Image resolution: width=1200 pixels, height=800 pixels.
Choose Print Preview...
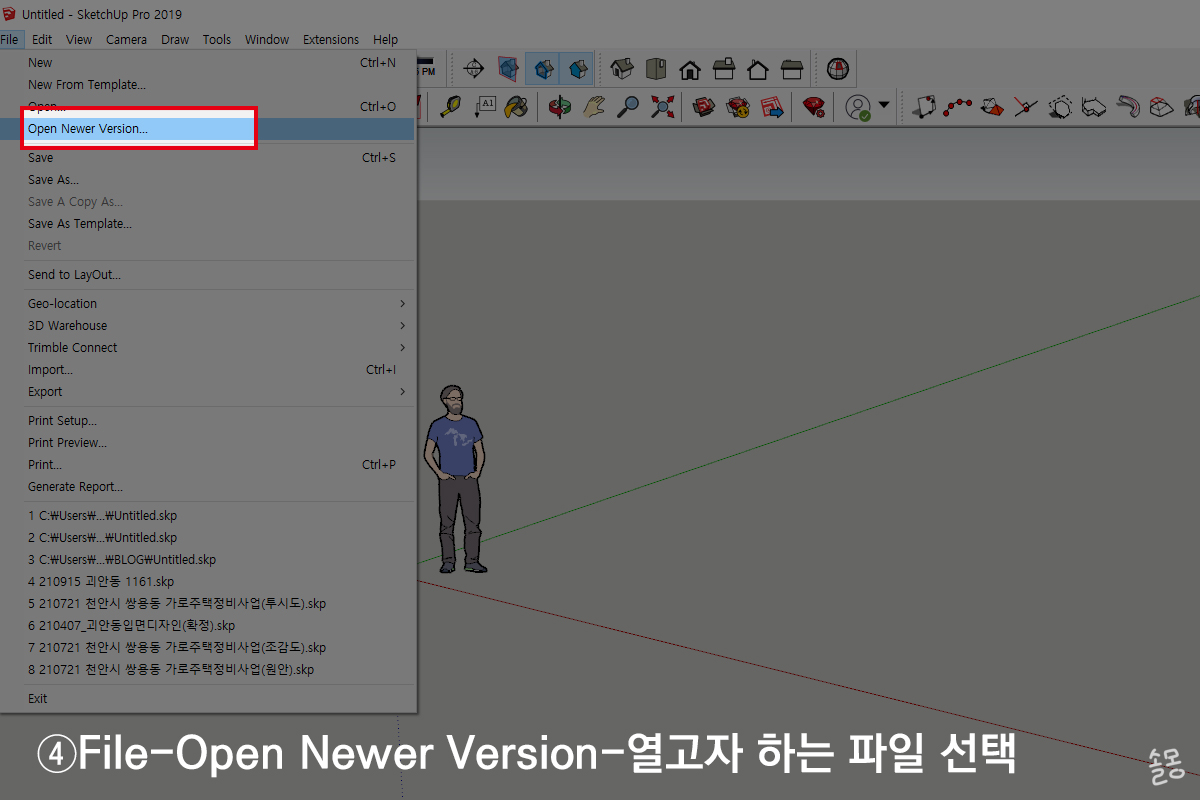tap(208, 442)
